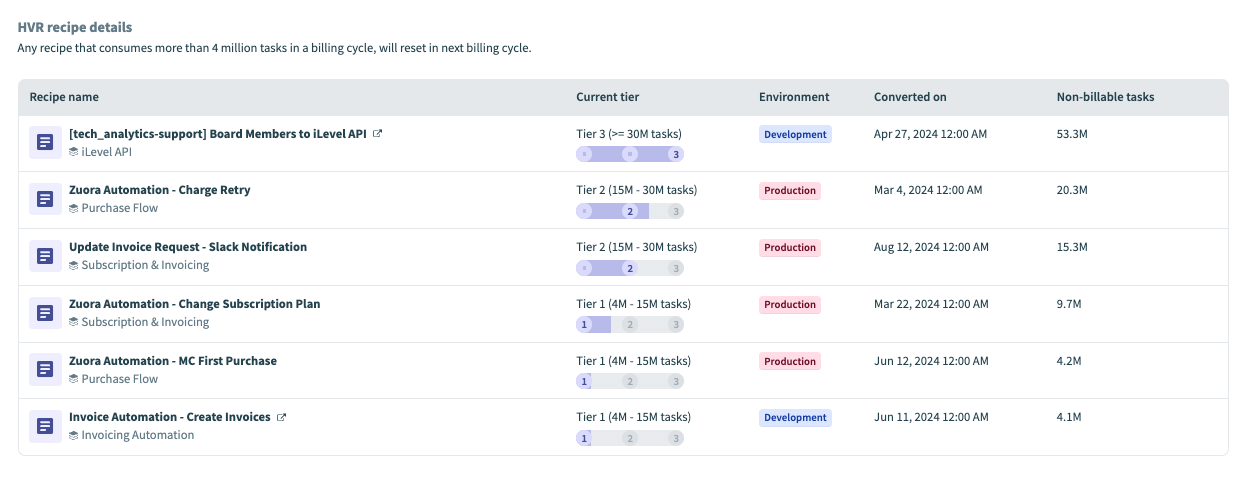Click the Converted on column header
This screenshot has height=481, width=1246.
(x=910, y=97)
